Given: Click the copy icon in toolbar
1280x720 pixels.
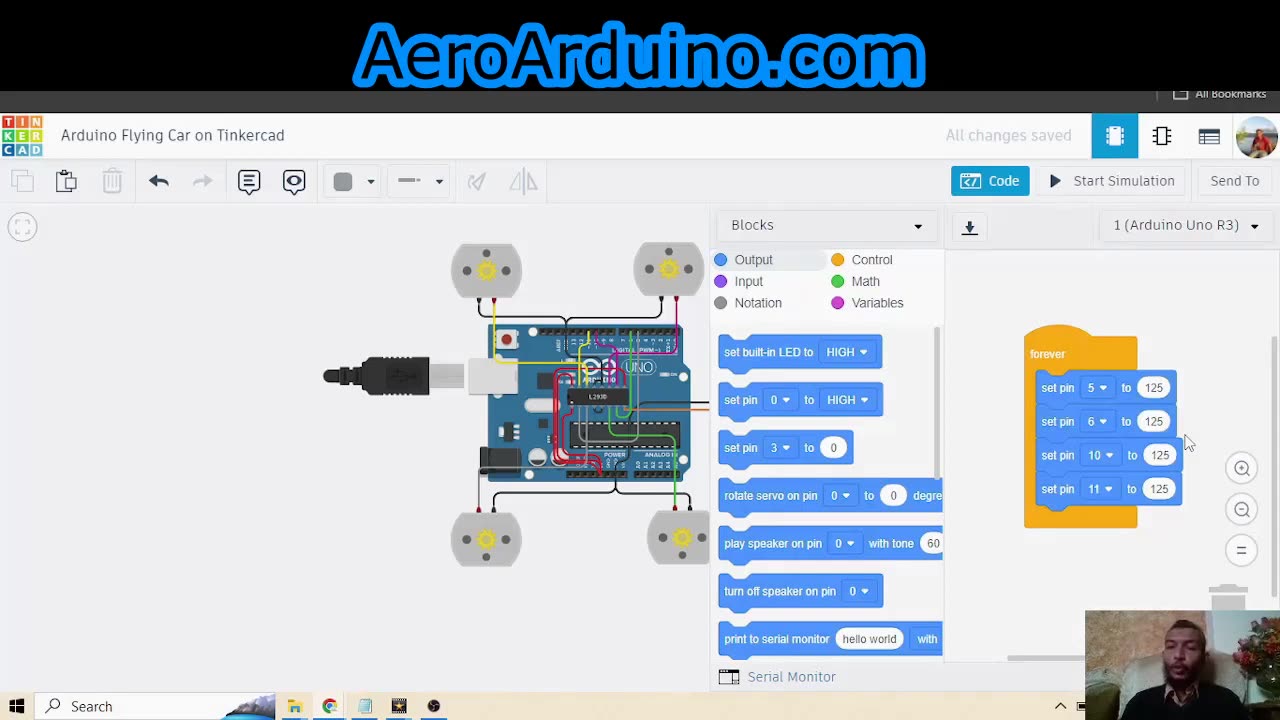Looking at the screenshot, I should pos(22,181).
